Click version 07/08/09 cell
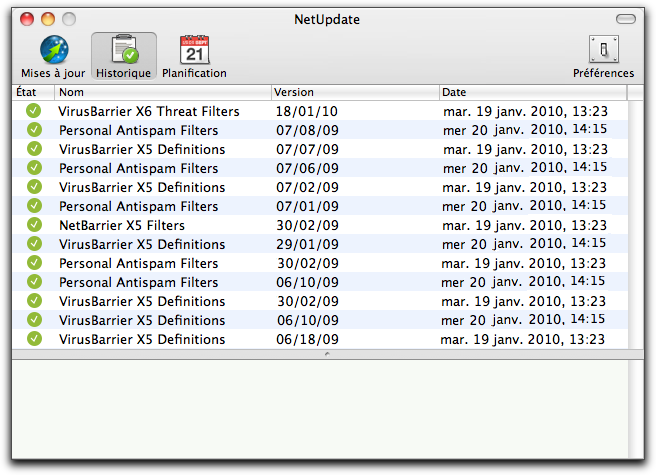Viewport: 656px width, 475px height. click(x=308, y=131)
